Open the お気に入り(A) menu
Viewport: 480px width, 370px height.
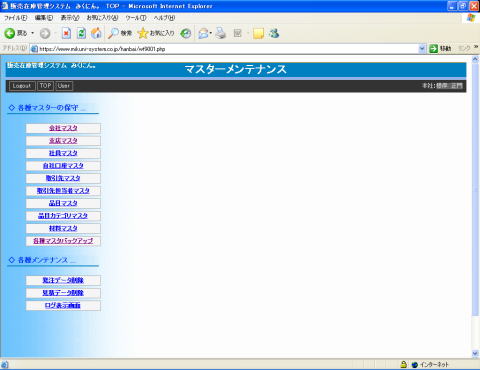[102, 18]
